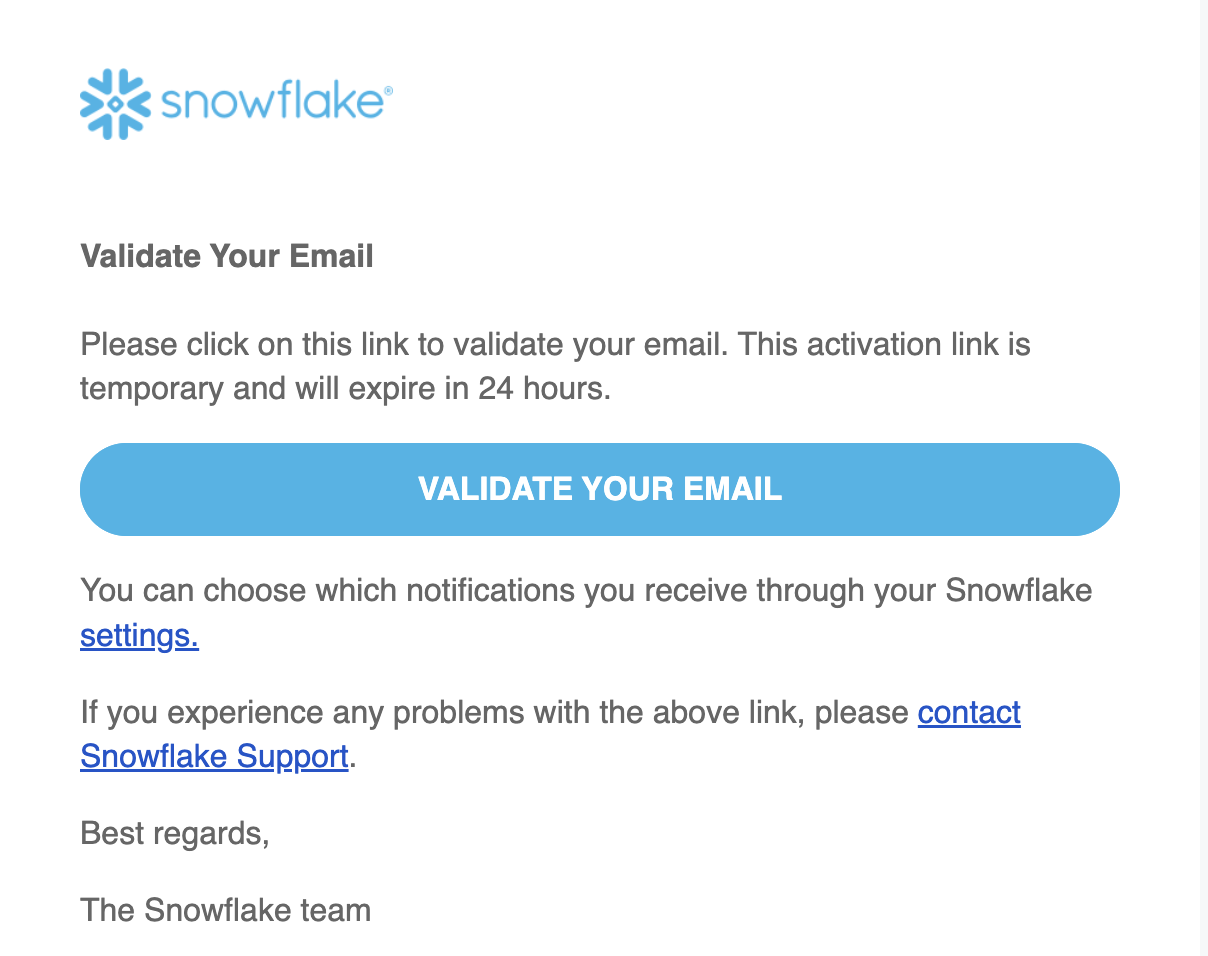Select the Validate Your Email heading
1208x956 pixels.
point(226,256)
